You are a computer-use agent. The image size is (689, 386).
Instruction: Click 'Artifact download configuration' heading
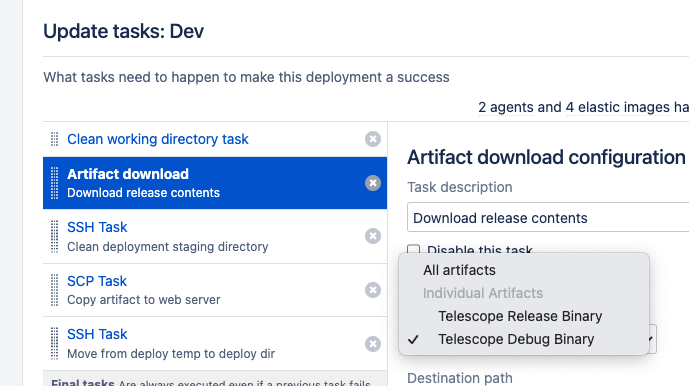click(546, 157)
